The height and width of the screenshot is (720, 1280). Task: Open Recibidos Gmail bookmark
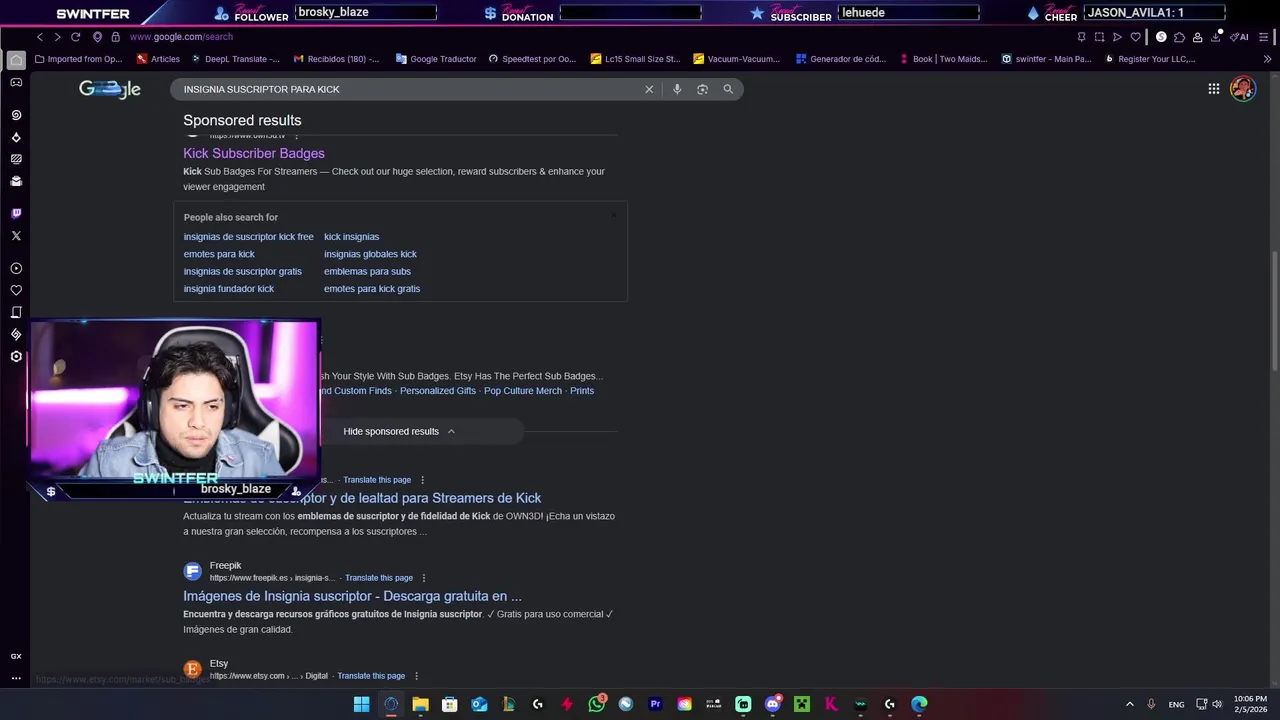tap(336, 59)
